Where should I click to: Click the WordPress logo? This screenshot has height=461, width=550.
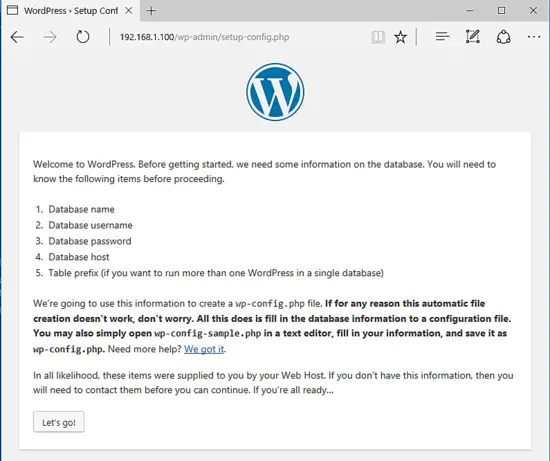(x=275, y=92)
